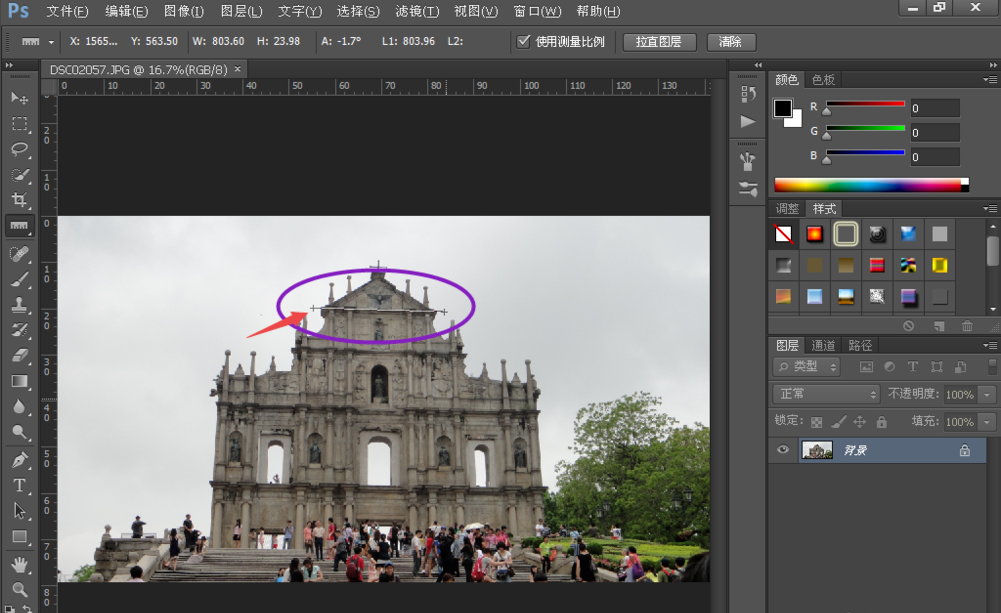Image resolution: width=1001 pixels, height=613 pixels.
Task: Select the Hand tool
Action: [19, 565]
